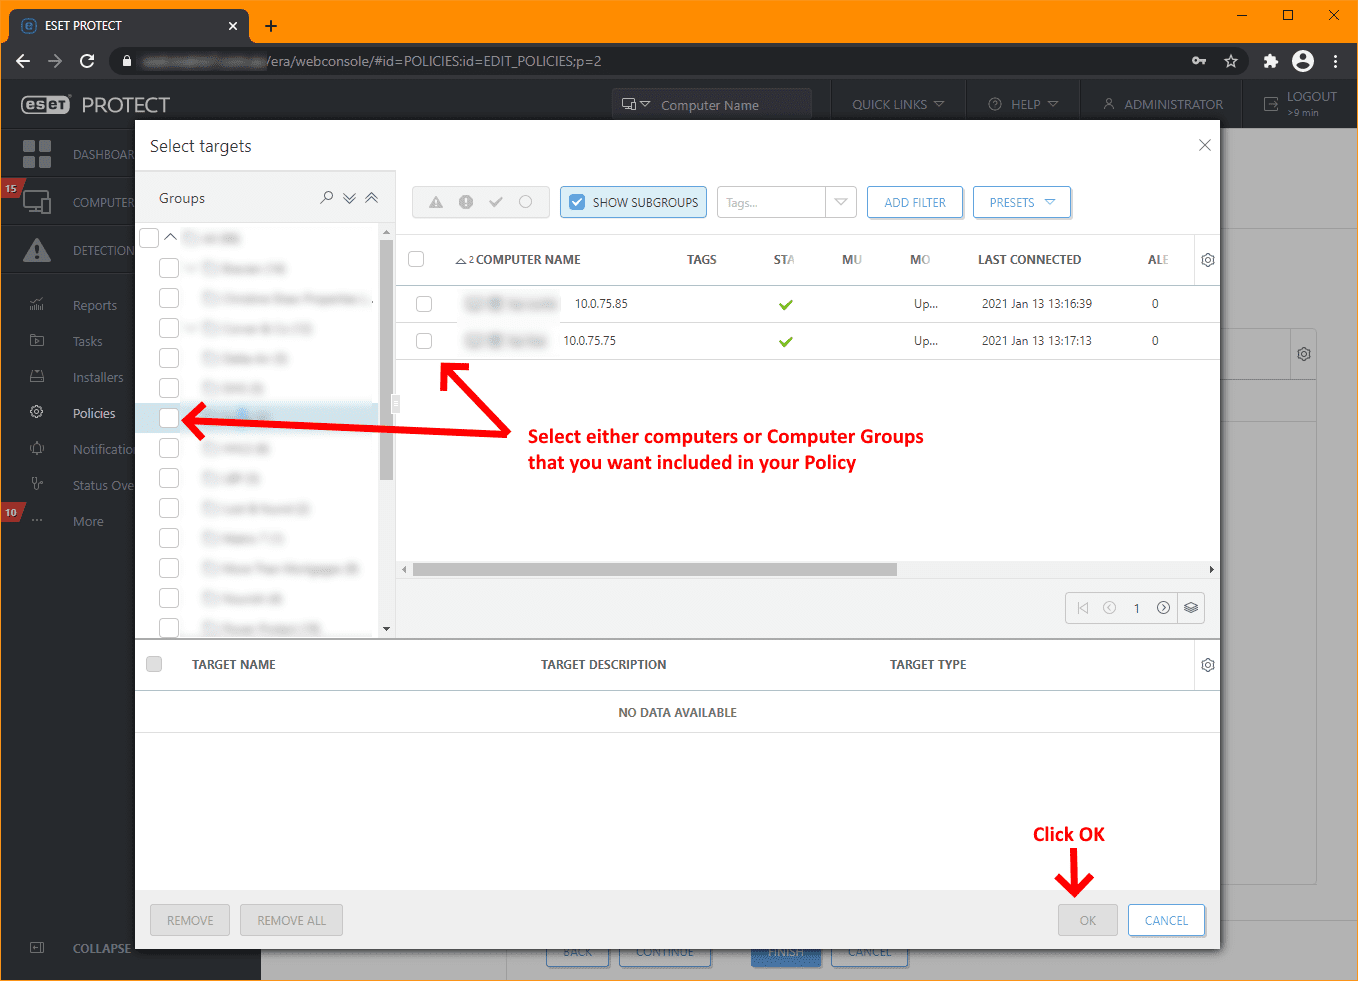Click the Add Filter button
This screenshot has width=1358, height=981.
click(x=915, y=202)
